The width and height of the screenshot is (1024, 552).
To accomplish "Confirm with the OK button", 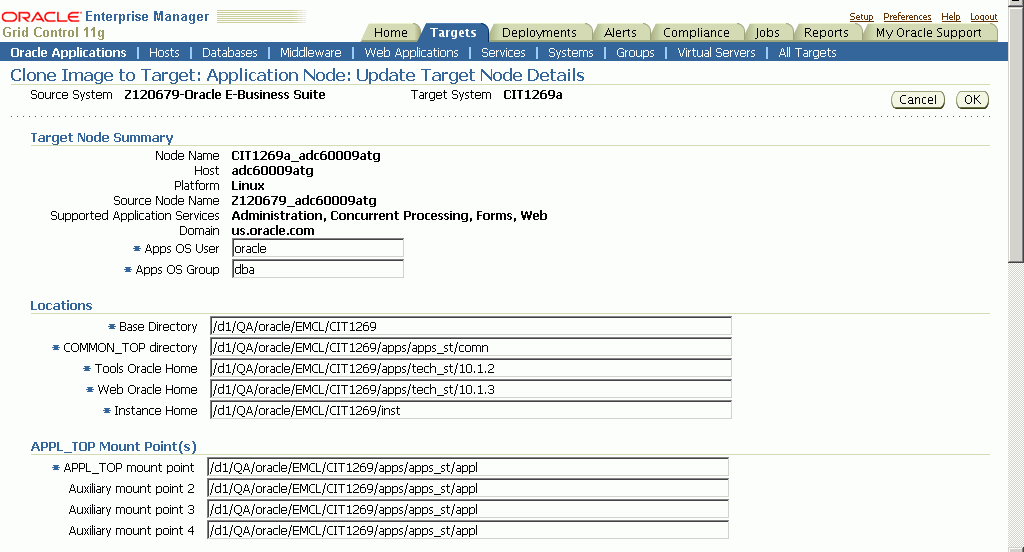I will coord(972,99).
